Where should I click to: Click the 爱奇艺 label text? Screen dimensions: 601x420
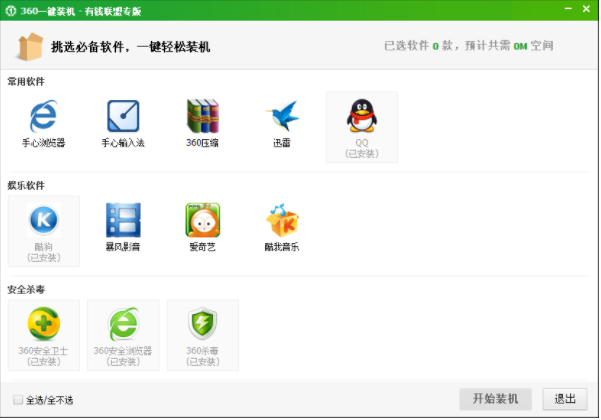click(x=202, y=247)
